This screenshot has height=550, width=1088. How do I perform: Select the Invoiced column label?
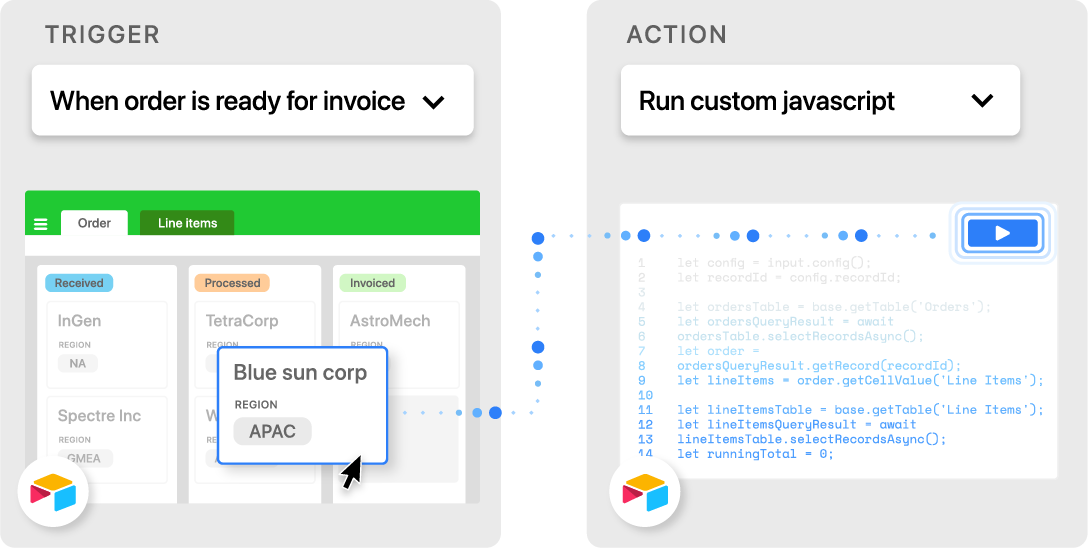coord(373,283)
